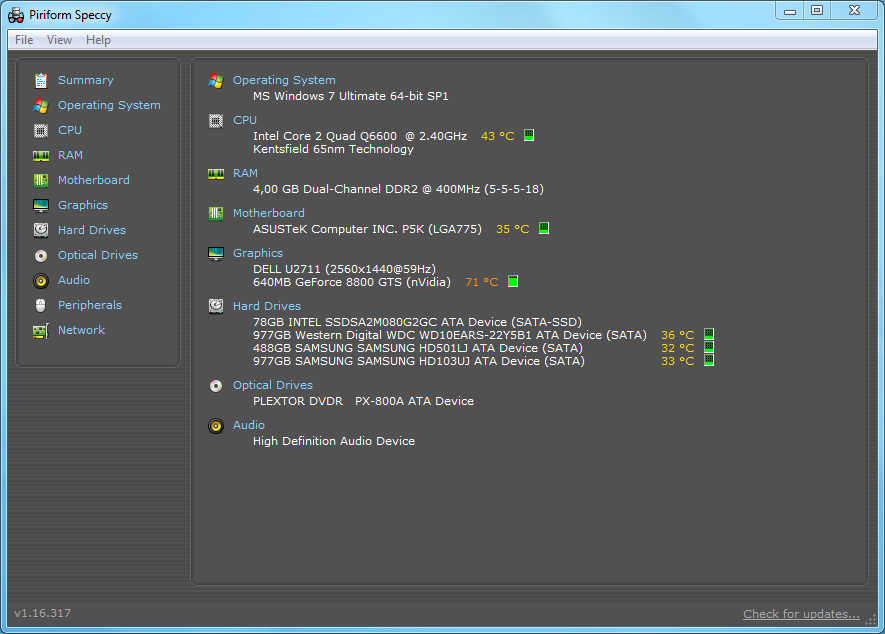The image size is (885, 634).
Task: Click the Piriform Speccy title bar app icon
Action: point(16,15)
